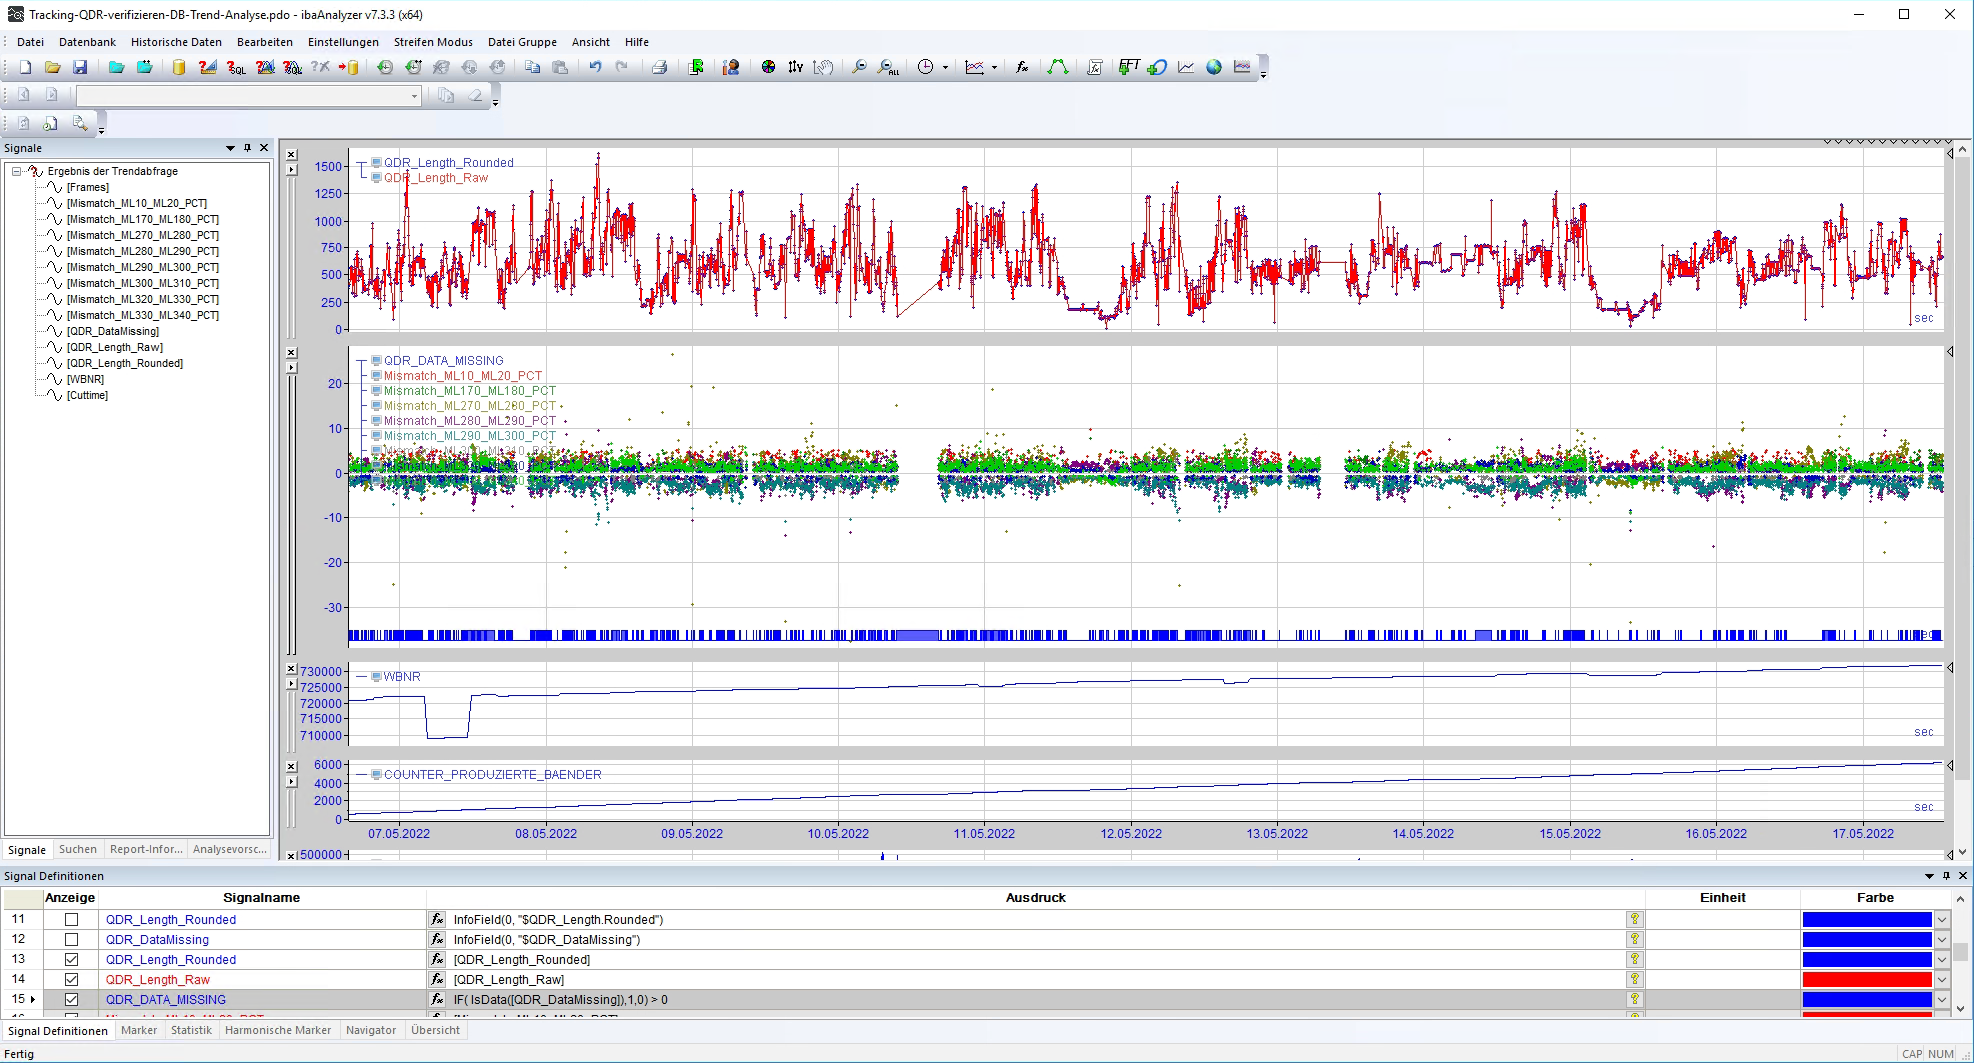Close the top QDR_Length graph strip
The width and height of the screenshot is (1974, 1063).
point(291,155)
